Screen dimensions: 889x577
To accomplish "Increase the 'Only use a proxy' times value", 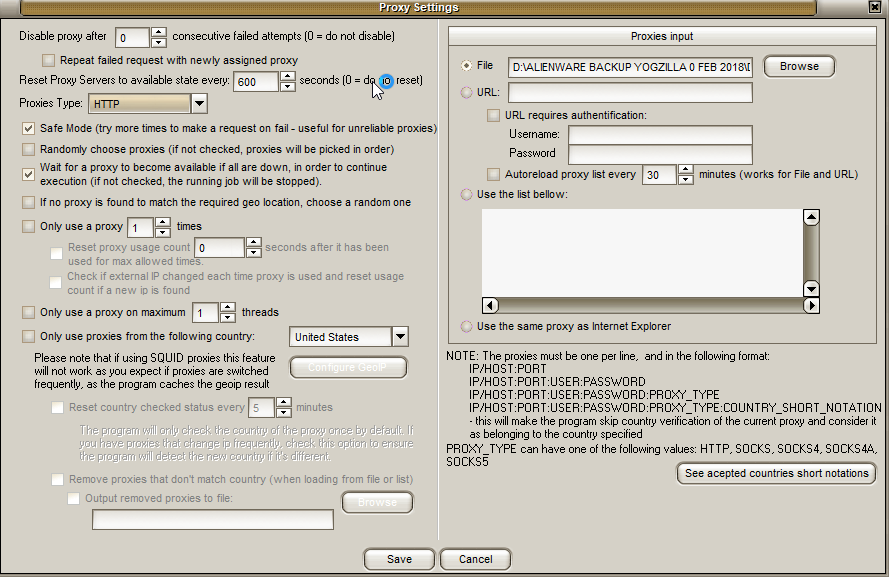I will (163, 222).
